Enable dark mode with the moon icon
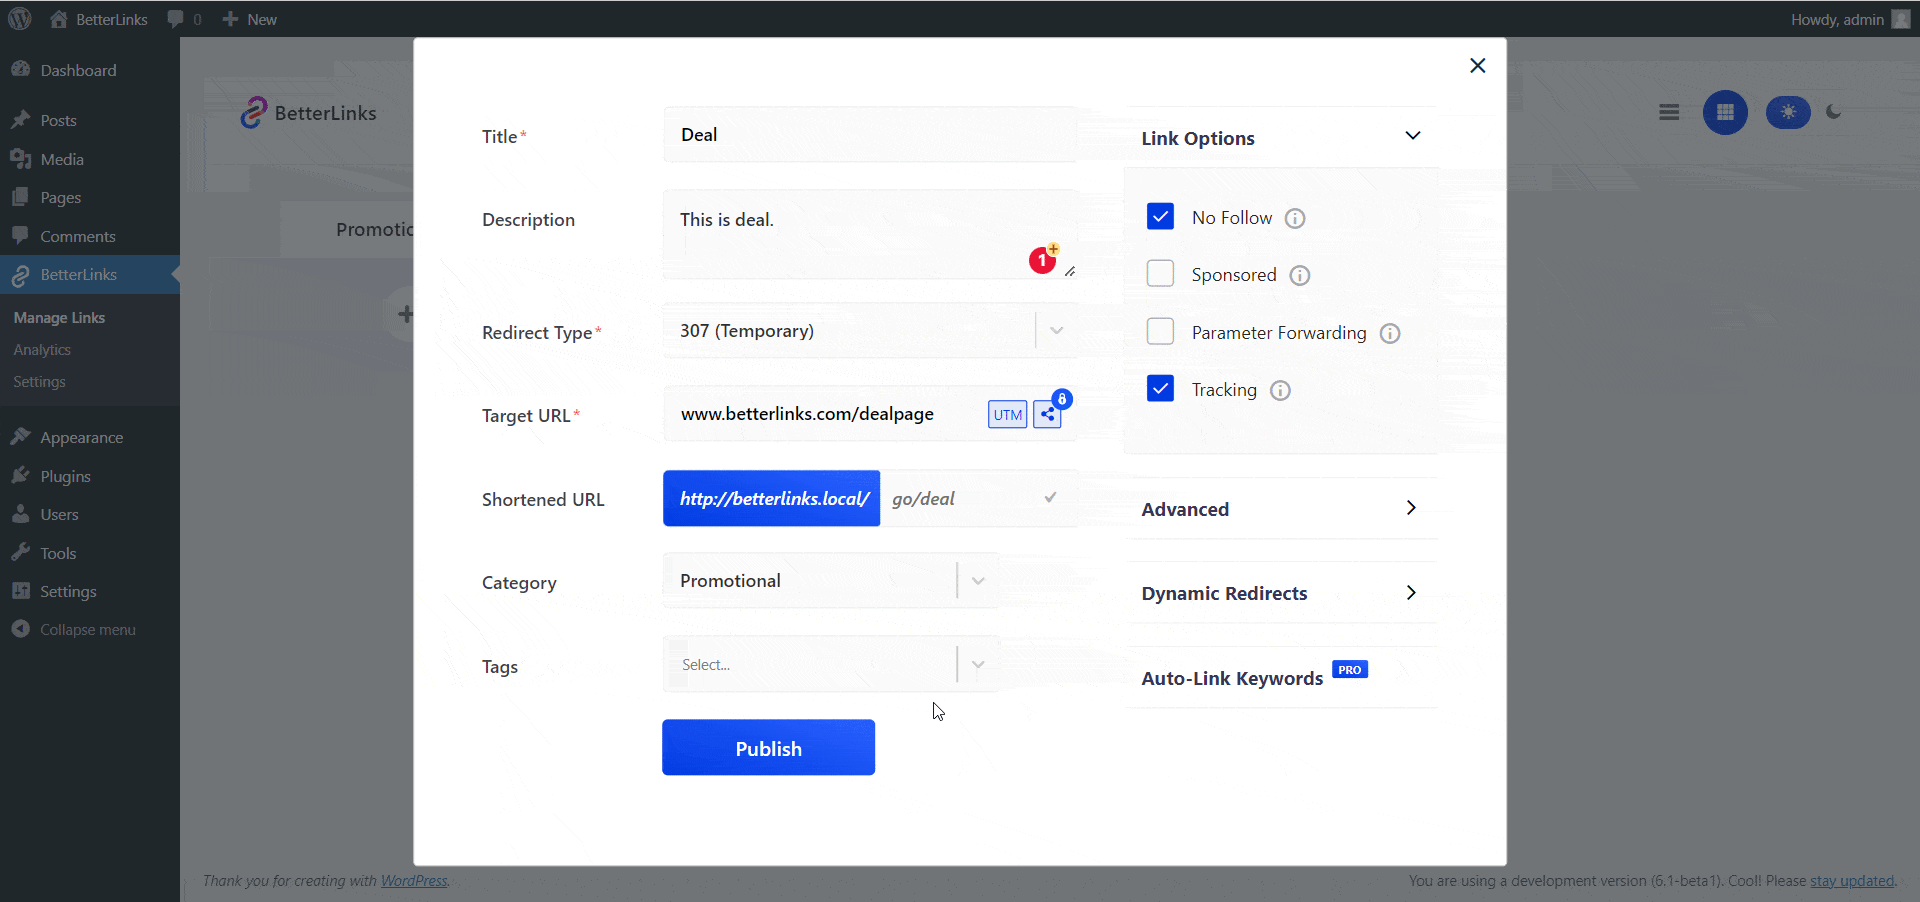The height and width of the screenshot is (902, 1920). pyautogui.click(x=1835, y=112)
